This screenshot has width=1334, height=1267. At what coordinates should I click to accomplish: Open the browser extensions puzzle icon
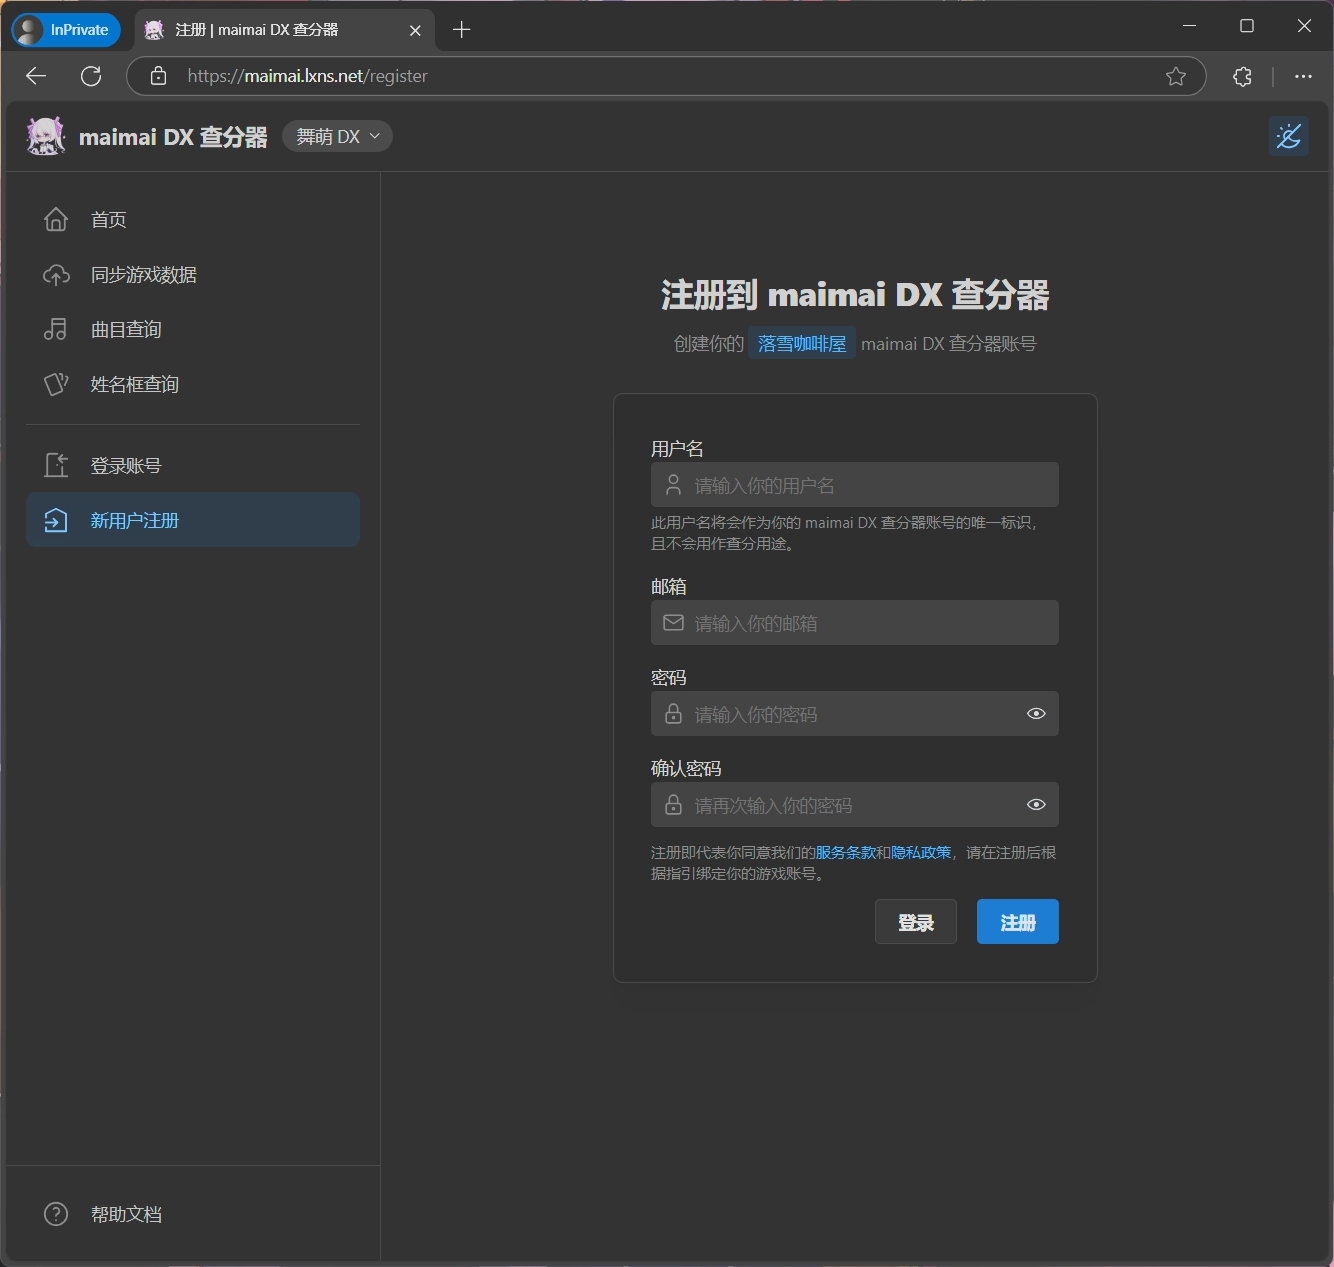pos(1242,76)
